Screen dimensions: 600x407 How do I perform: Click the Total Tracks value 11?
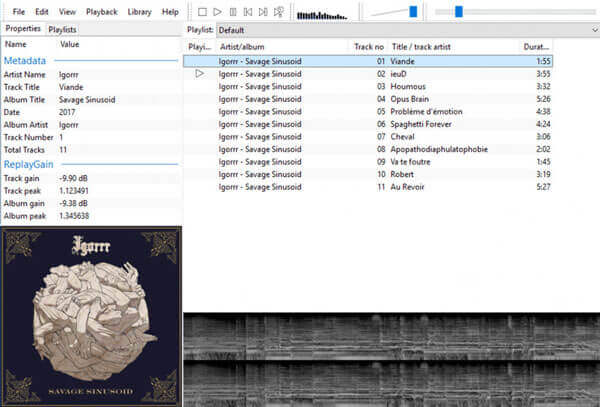coord(63,150)
